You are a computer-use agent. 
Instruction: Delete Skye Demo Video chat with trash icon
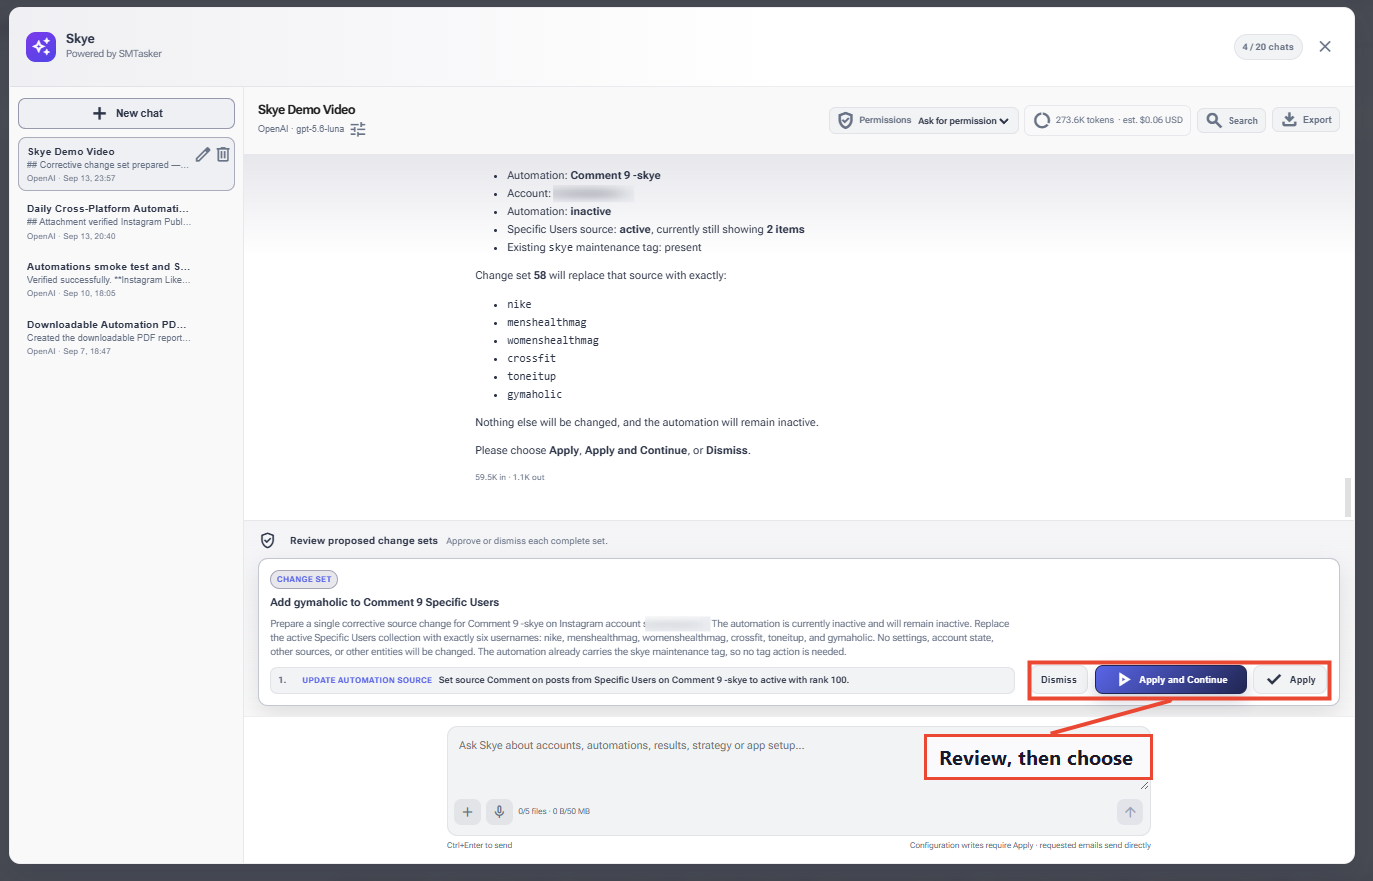pyautogui.click(x=223, y=154)
